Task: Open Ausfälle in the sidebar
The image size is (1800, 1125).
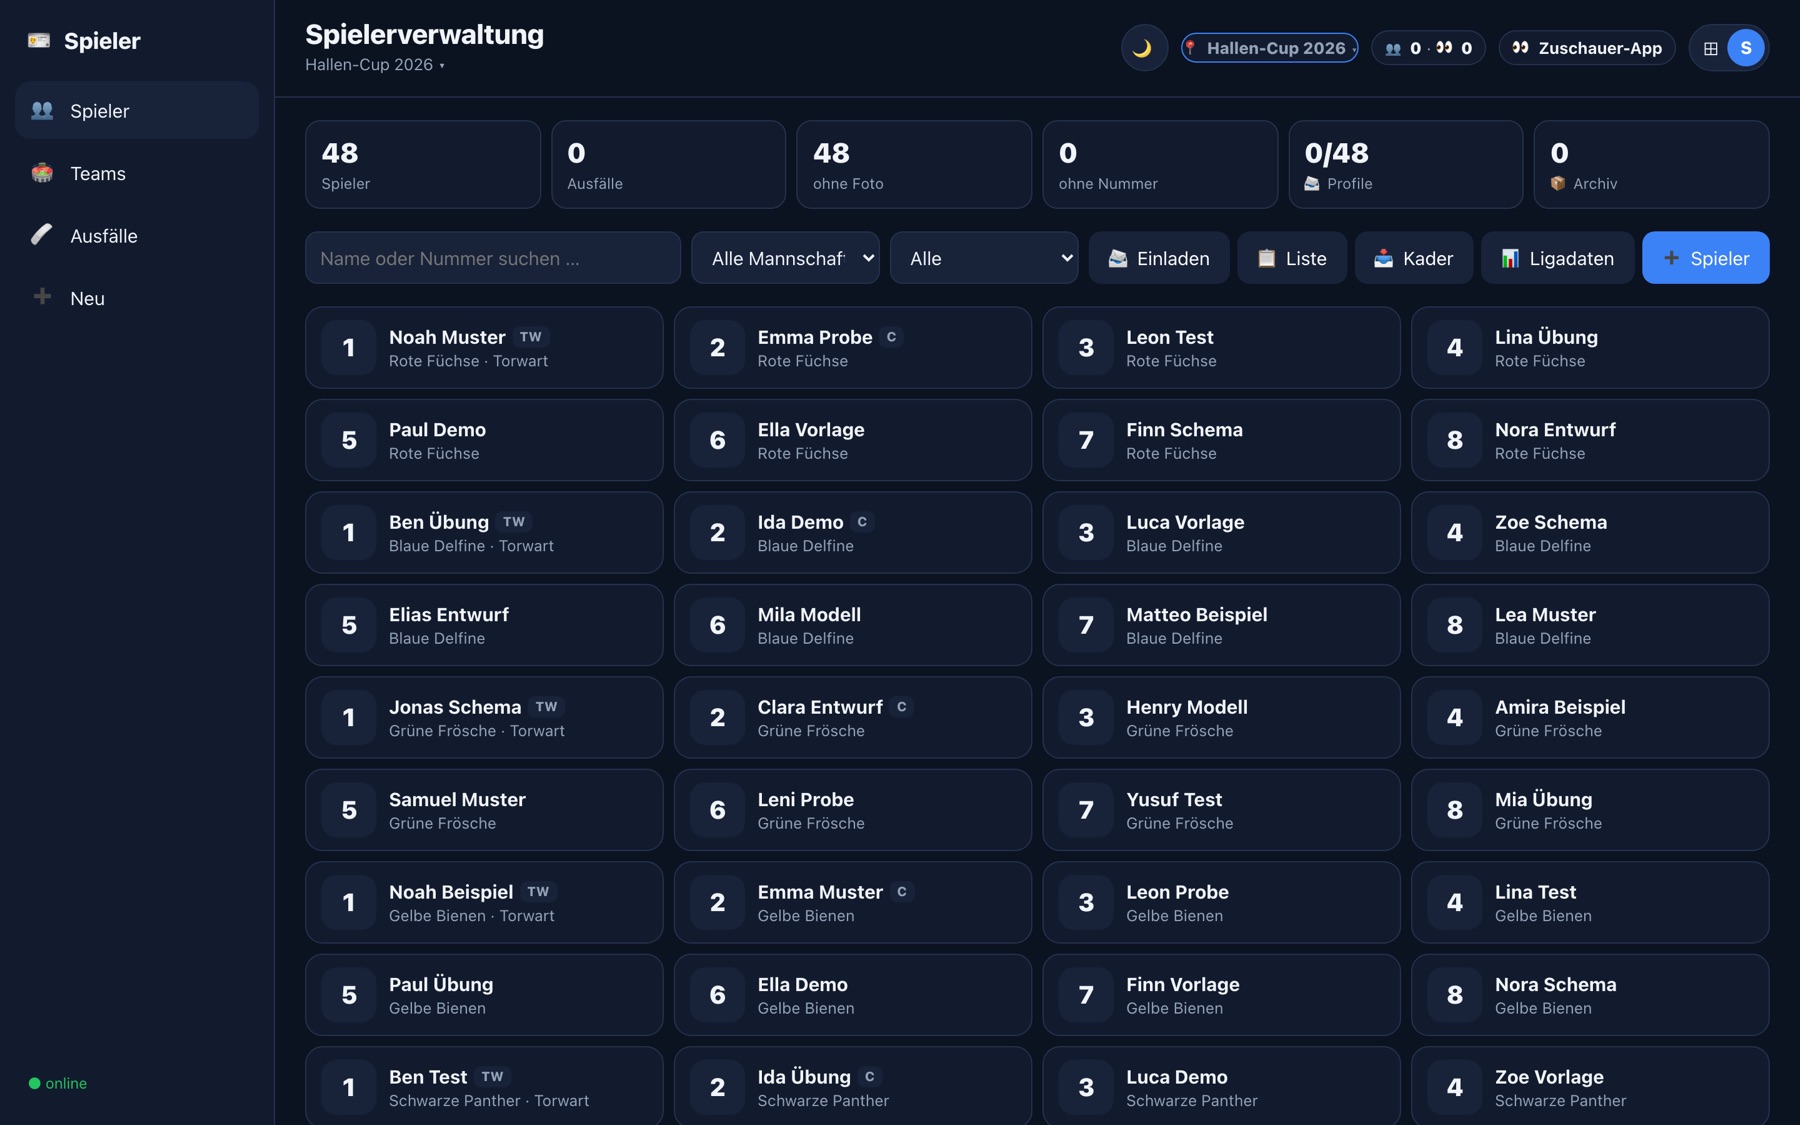Action: (137, 235)
